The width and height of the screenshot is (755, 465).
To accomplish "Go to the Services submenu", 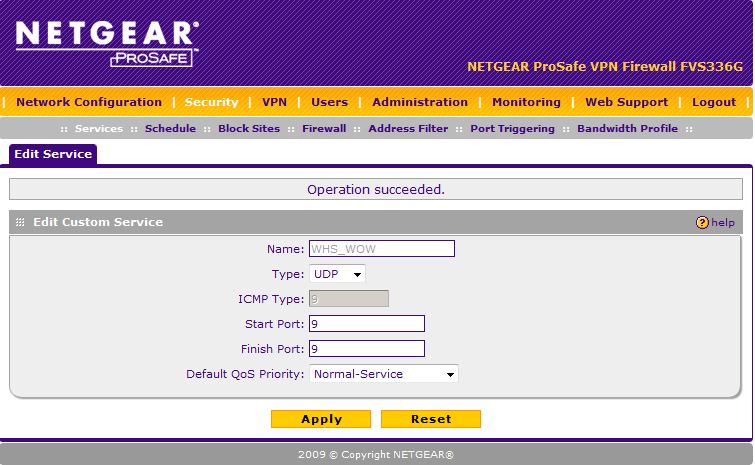I will [99, 129].
